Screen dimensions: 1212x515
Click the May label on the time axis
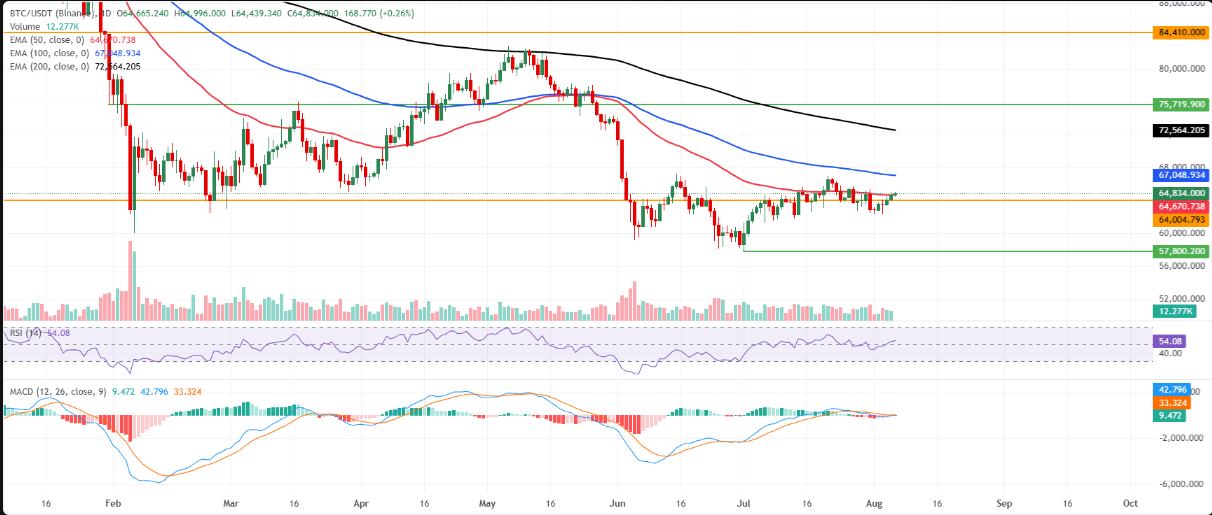pyautogui.click(x=487, y=506)
